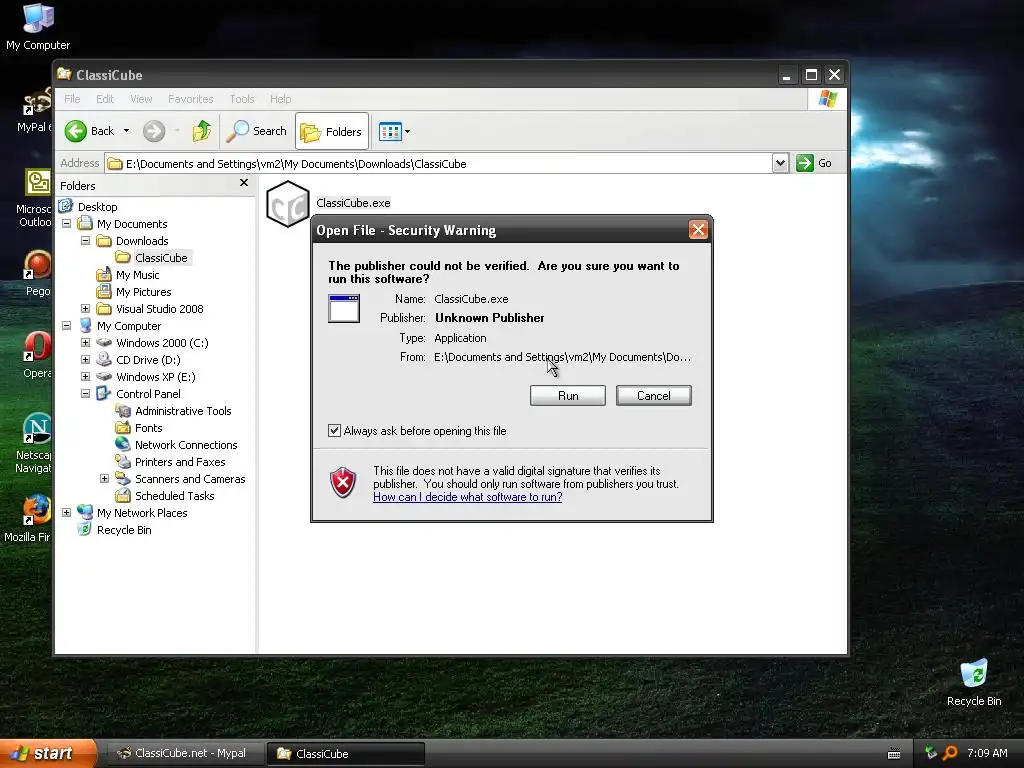
Task: Click the 7:09 AM clock
Action: pyautogui.click(x=987, y=753)
